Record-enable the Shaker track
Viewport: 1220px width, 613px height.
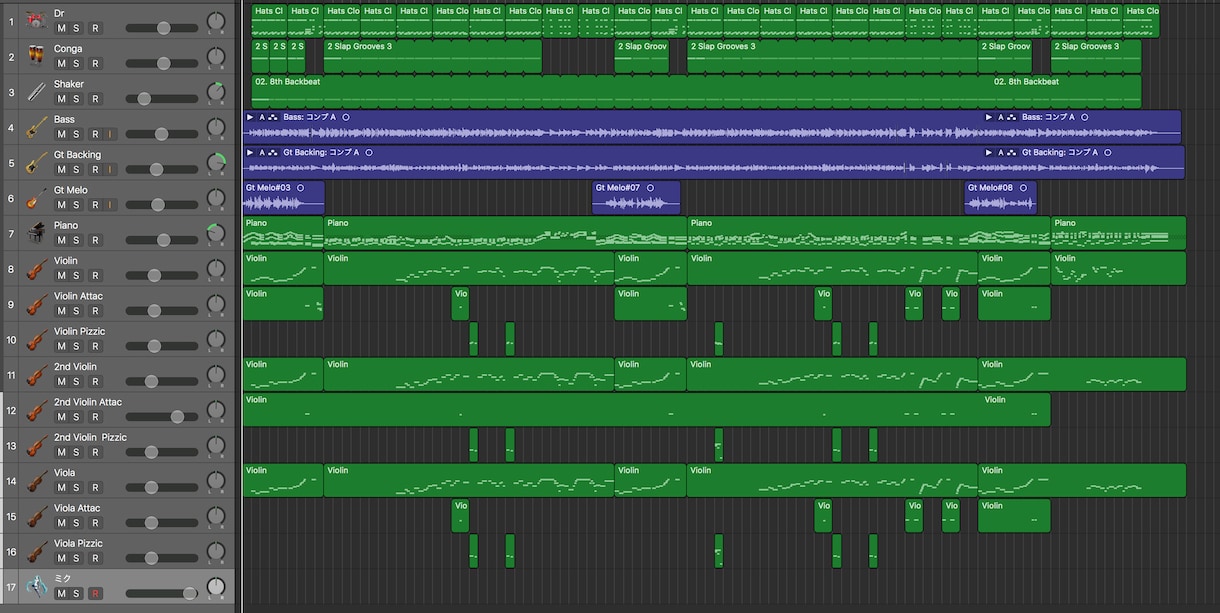95,99
